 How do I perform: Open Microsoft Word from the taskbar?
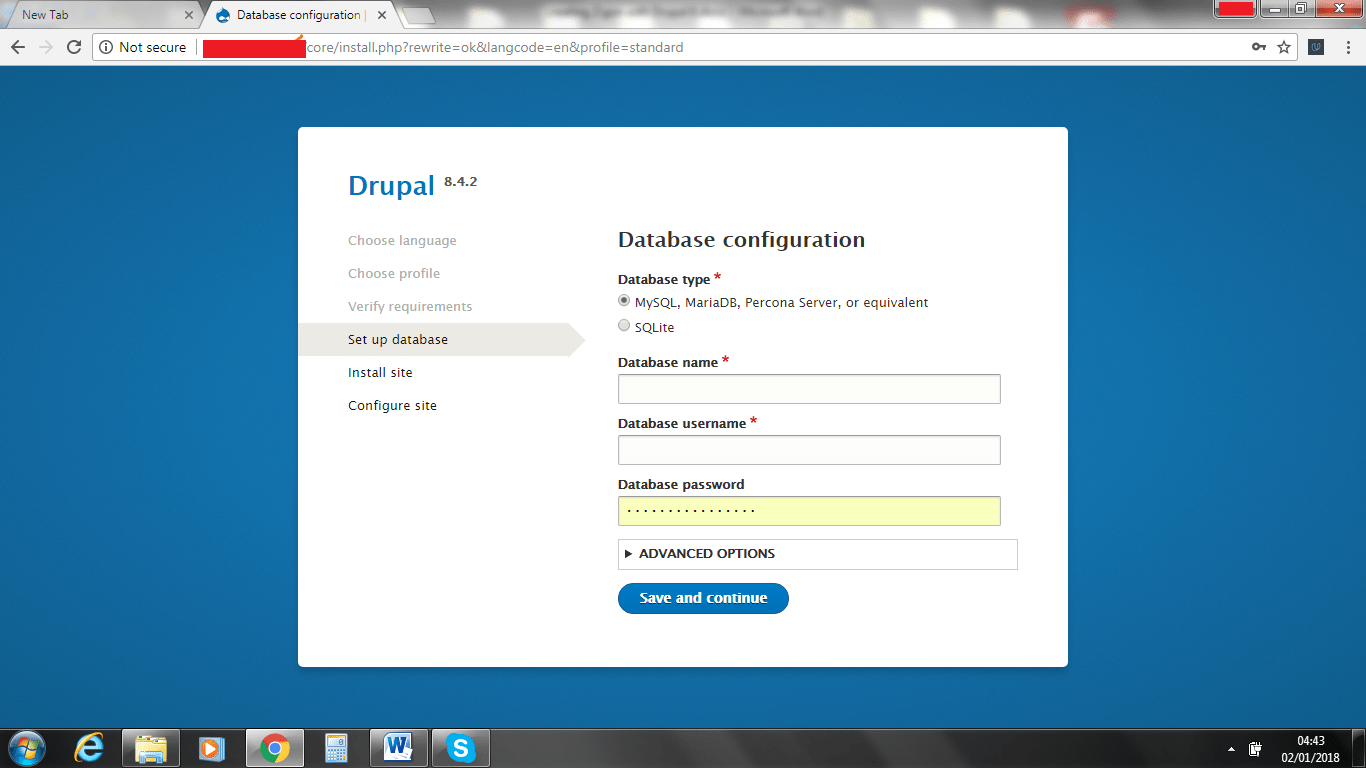pyautogui.click(x=398, y=748)
